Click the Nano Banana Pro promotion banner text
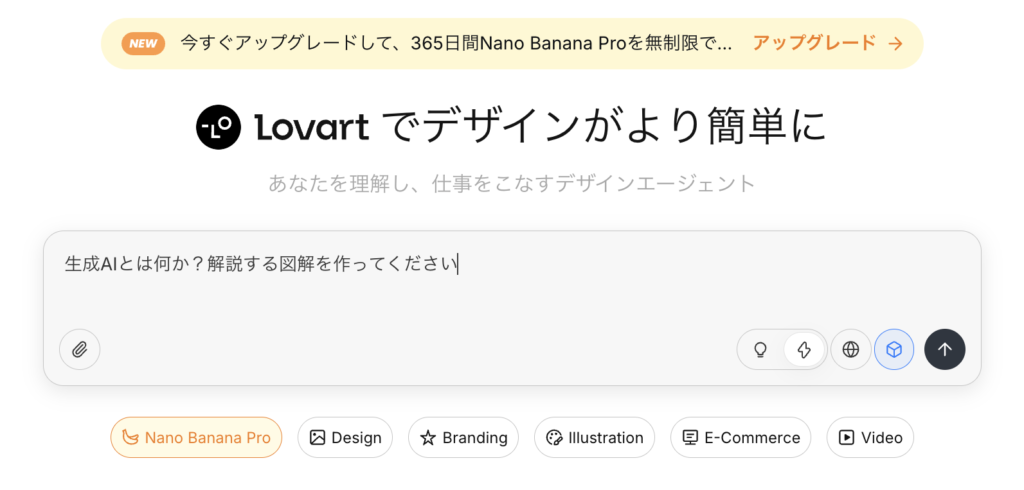The height and width of the screenshot is (490, 1024). click(x=455, y=43)
